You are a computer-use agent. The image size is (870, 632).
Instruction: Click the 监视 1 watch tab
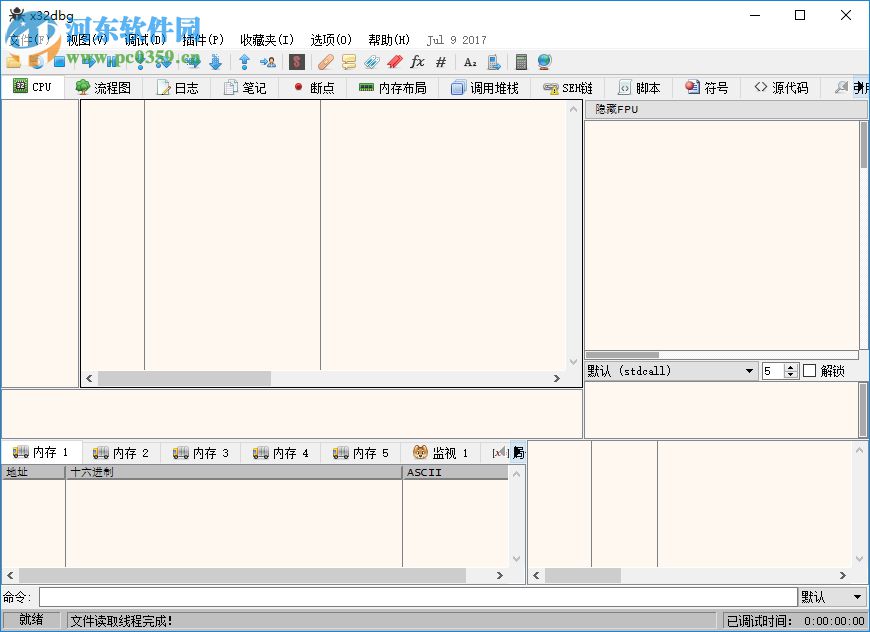(441, 452)
